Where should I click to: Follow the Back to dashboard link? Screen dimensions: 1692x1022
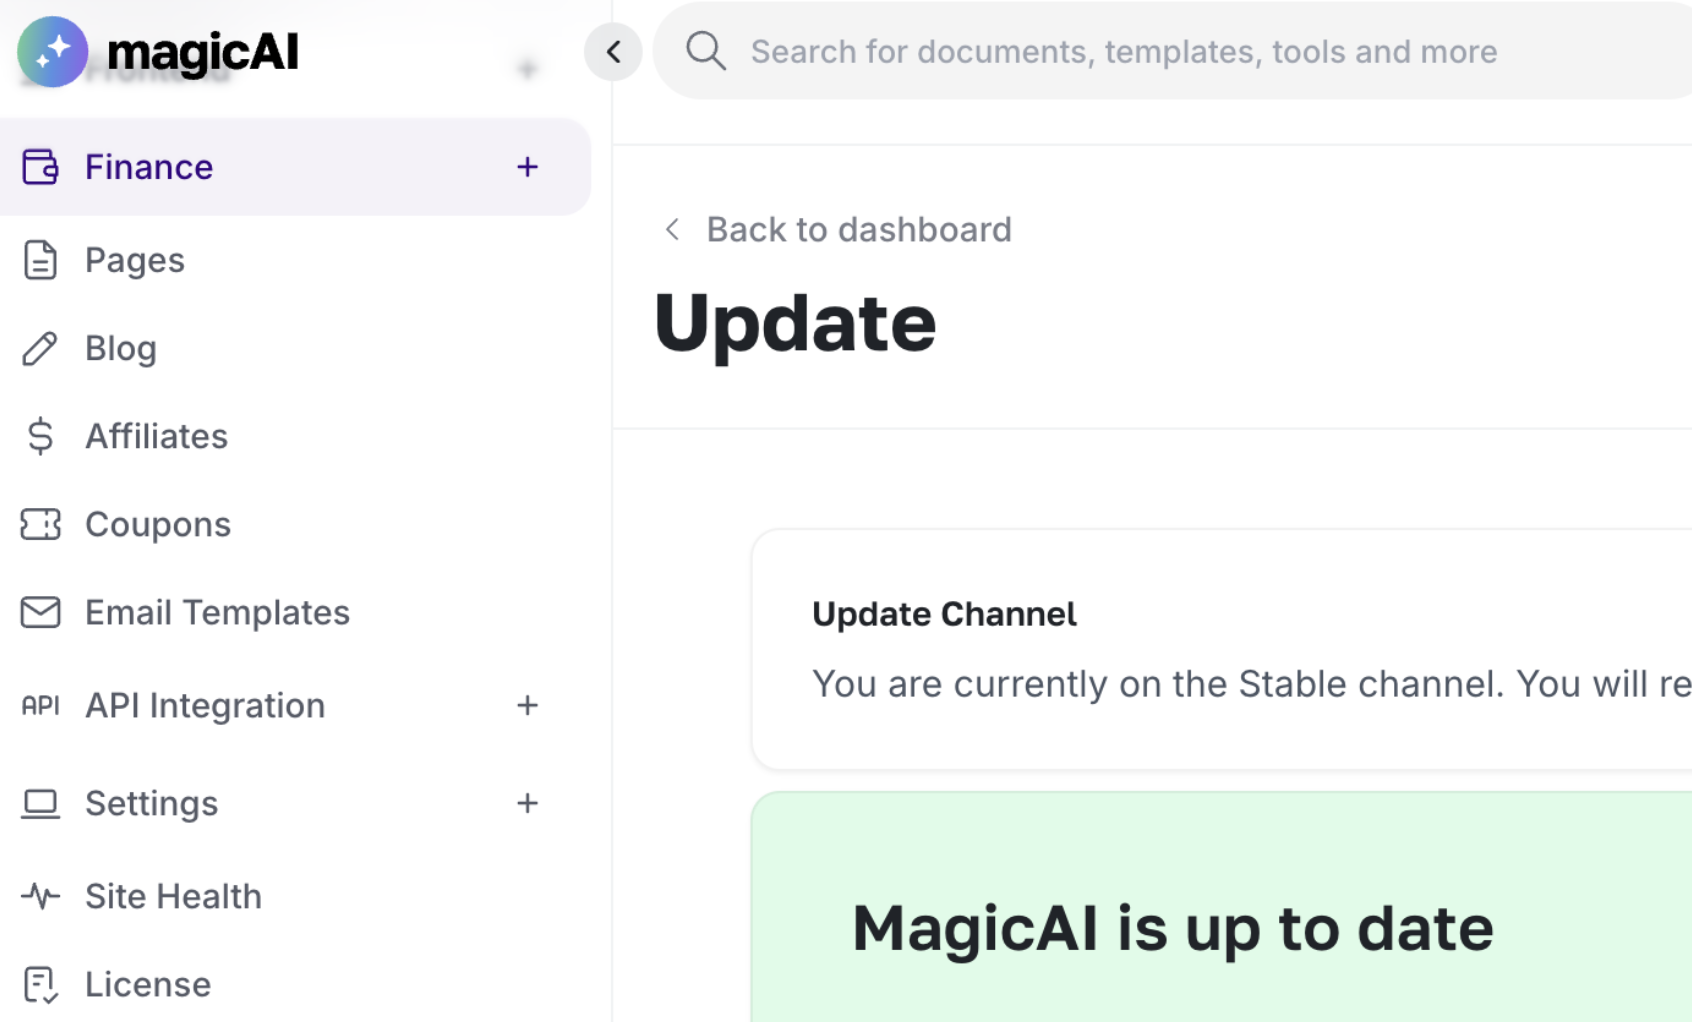pos(838,230)
